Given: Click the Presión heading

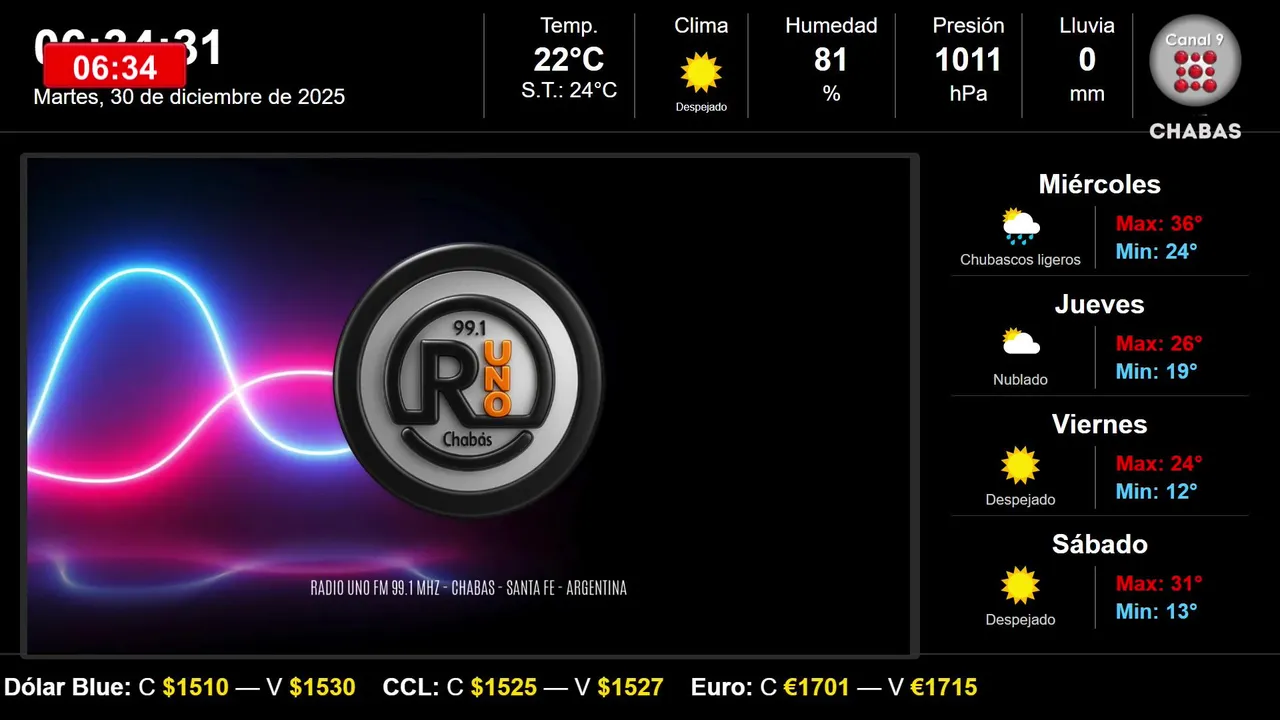Looking at the screenshot, I should click(x=968, y=26).
